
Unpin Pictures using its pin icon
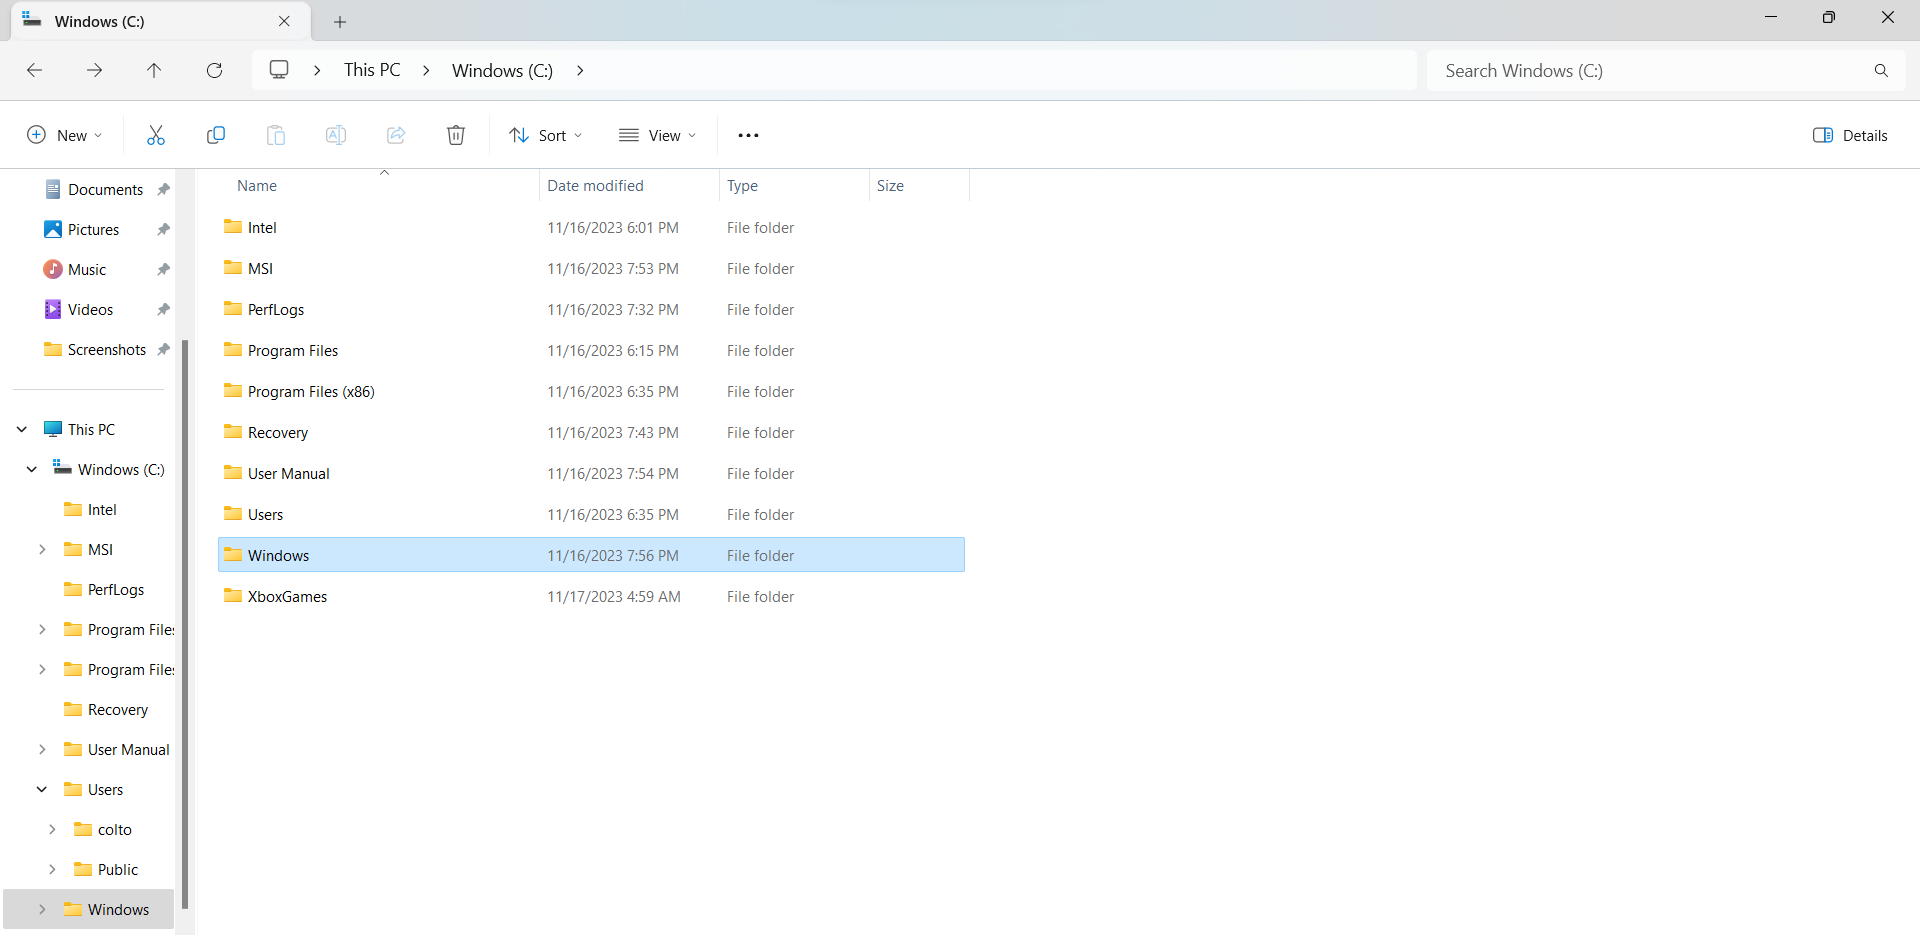[x=163, y=229]
